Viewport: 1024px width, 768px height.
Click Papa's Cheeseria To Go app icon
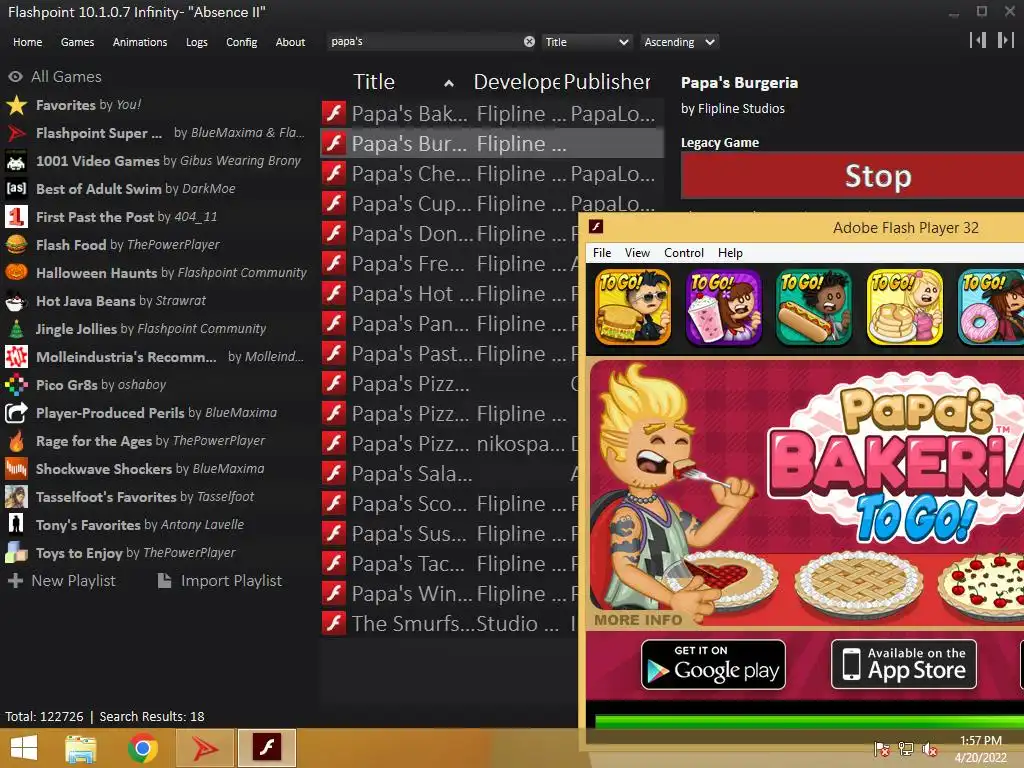[x=633, y=307]
